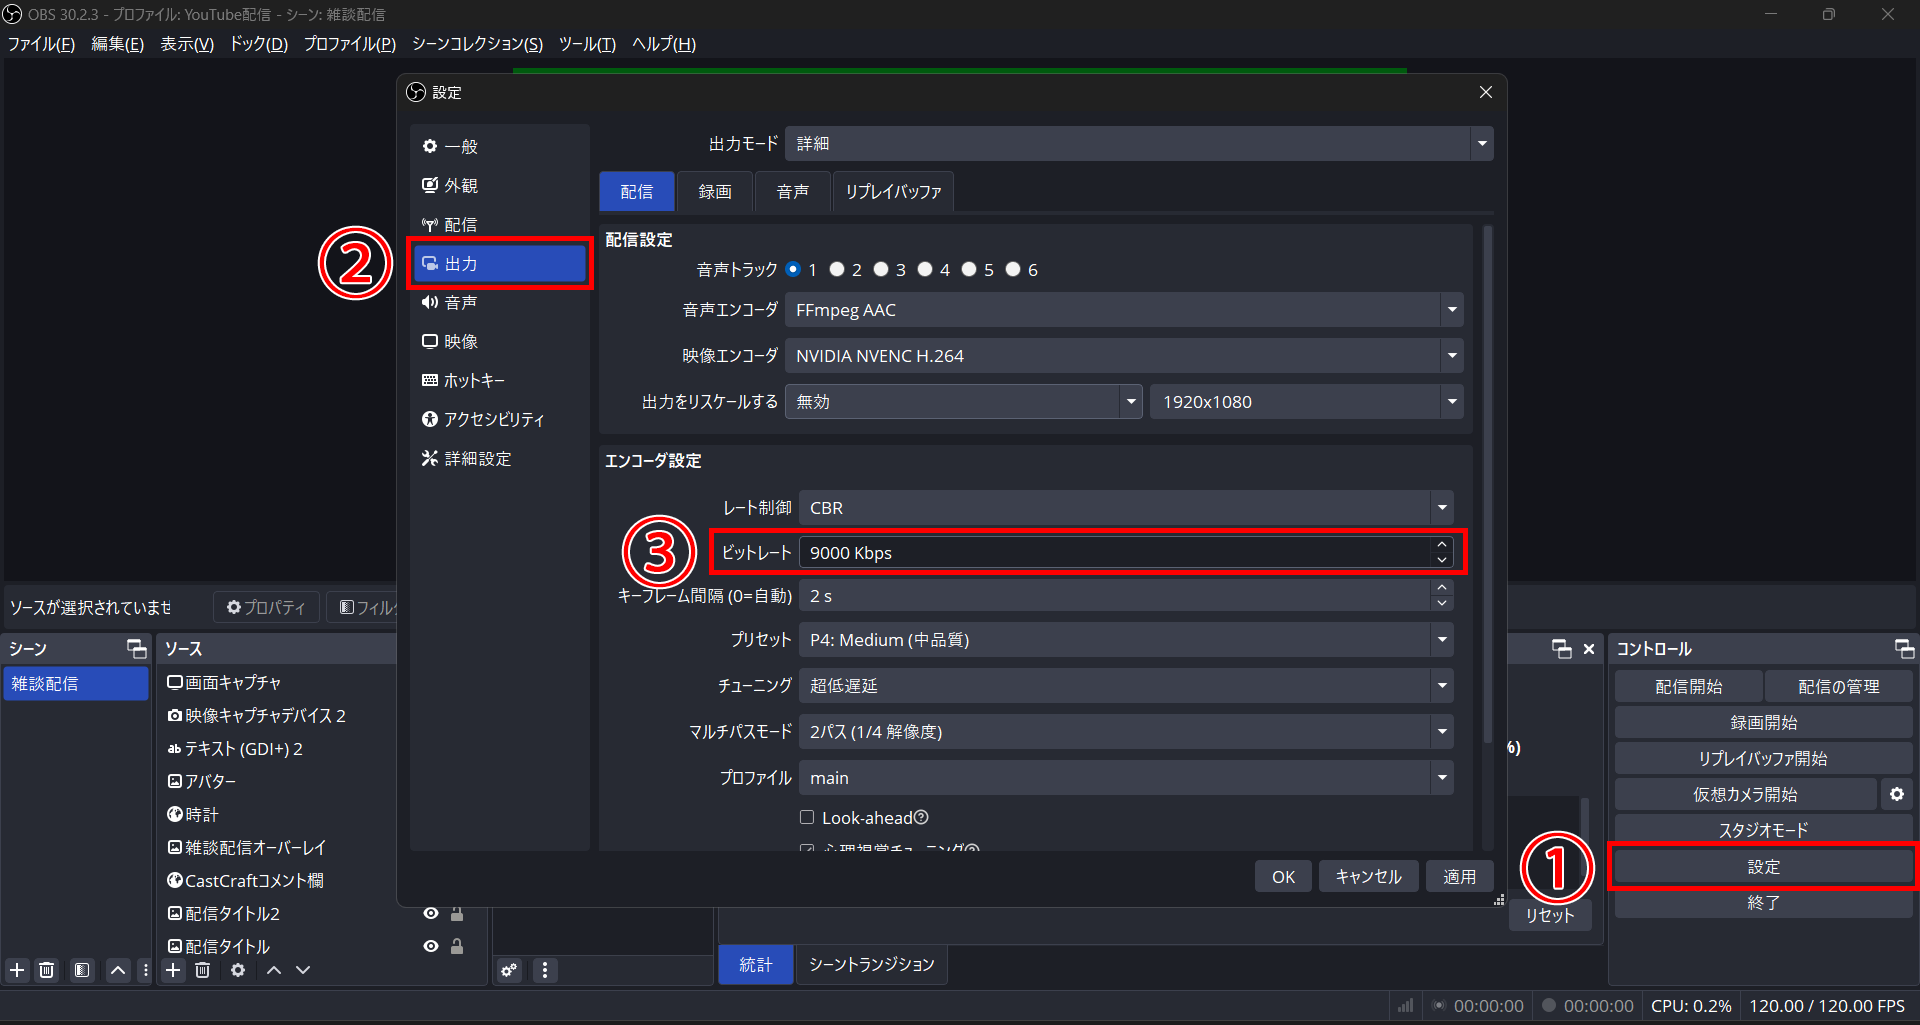Add a new scene with plus icon
Screen dimensions: 1920x1025
[x=17, y=970]
